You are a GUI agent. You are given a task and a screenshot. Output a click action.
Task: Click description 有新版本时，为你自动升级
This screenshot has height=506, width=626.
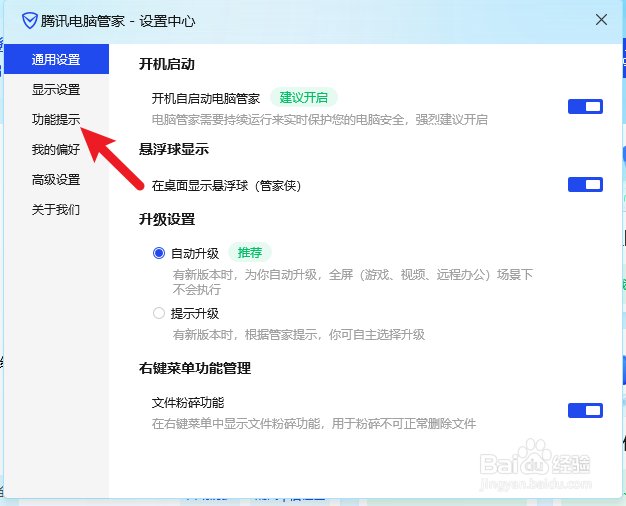coord(353,282)
